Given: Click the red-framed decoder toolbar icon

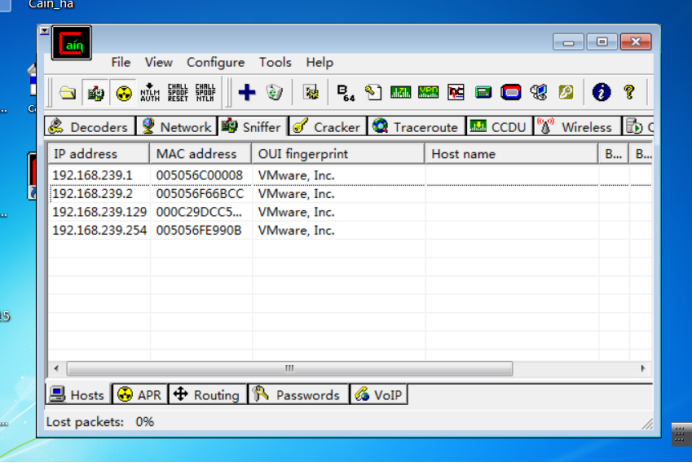Looking at the screenshot, I should (x=456, y=92).
